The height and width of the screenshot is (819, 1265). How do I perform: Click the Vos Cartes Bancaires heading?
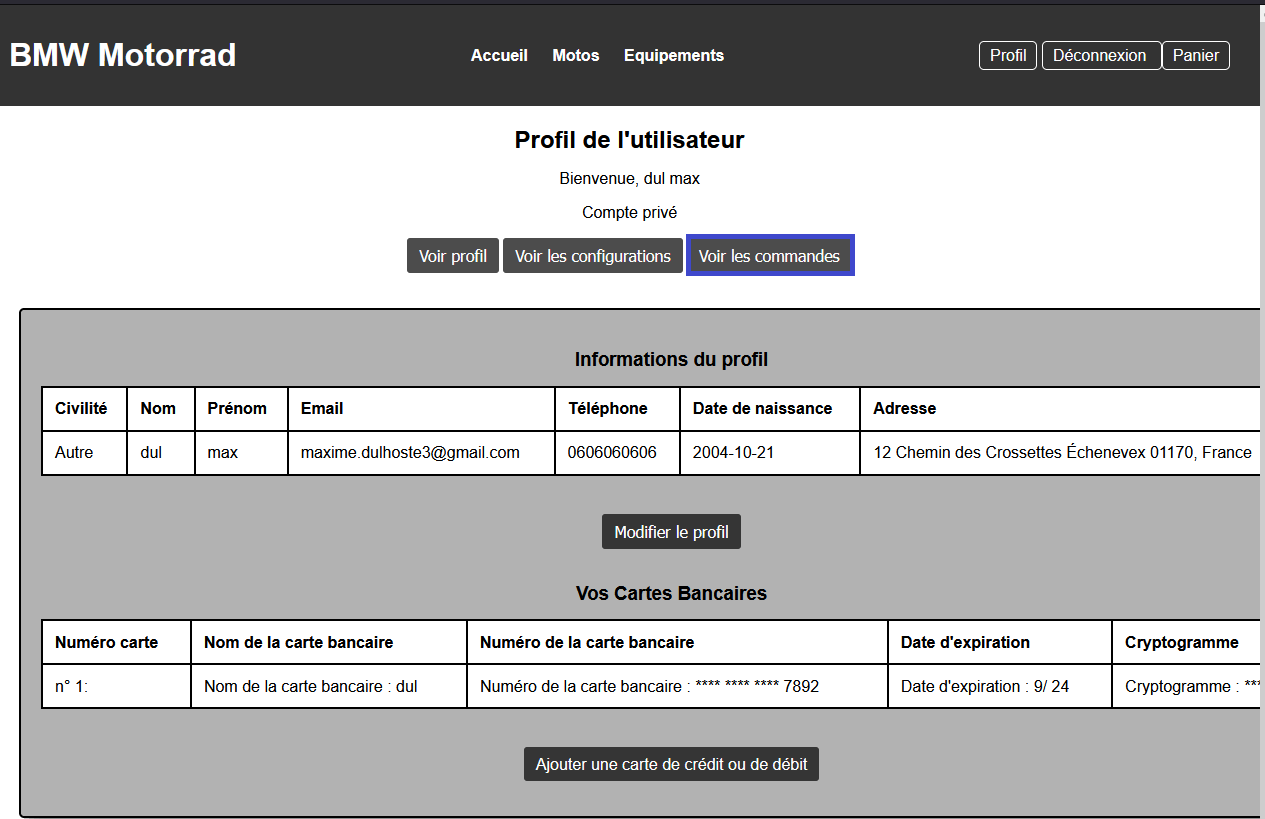(671, 593)
